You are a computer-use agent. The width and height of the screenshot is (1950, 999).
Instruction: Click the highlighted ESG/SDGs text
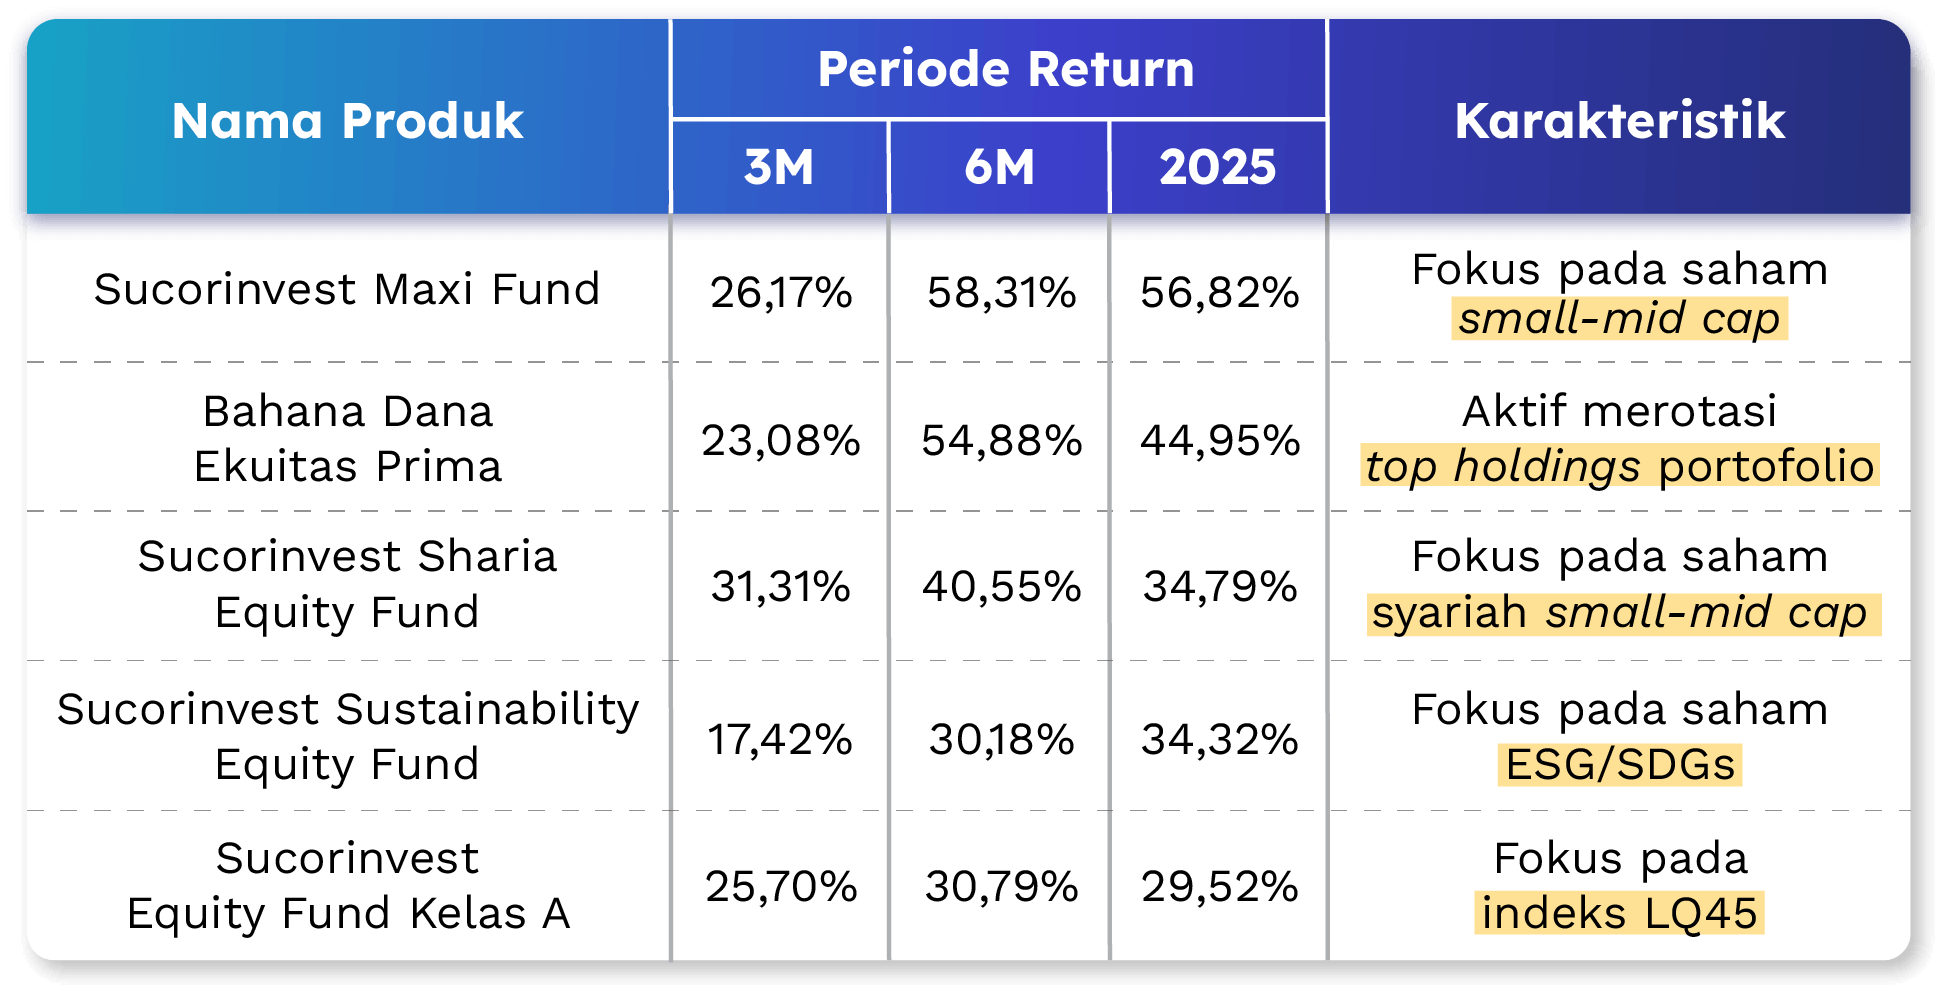tap(1620, 765)
